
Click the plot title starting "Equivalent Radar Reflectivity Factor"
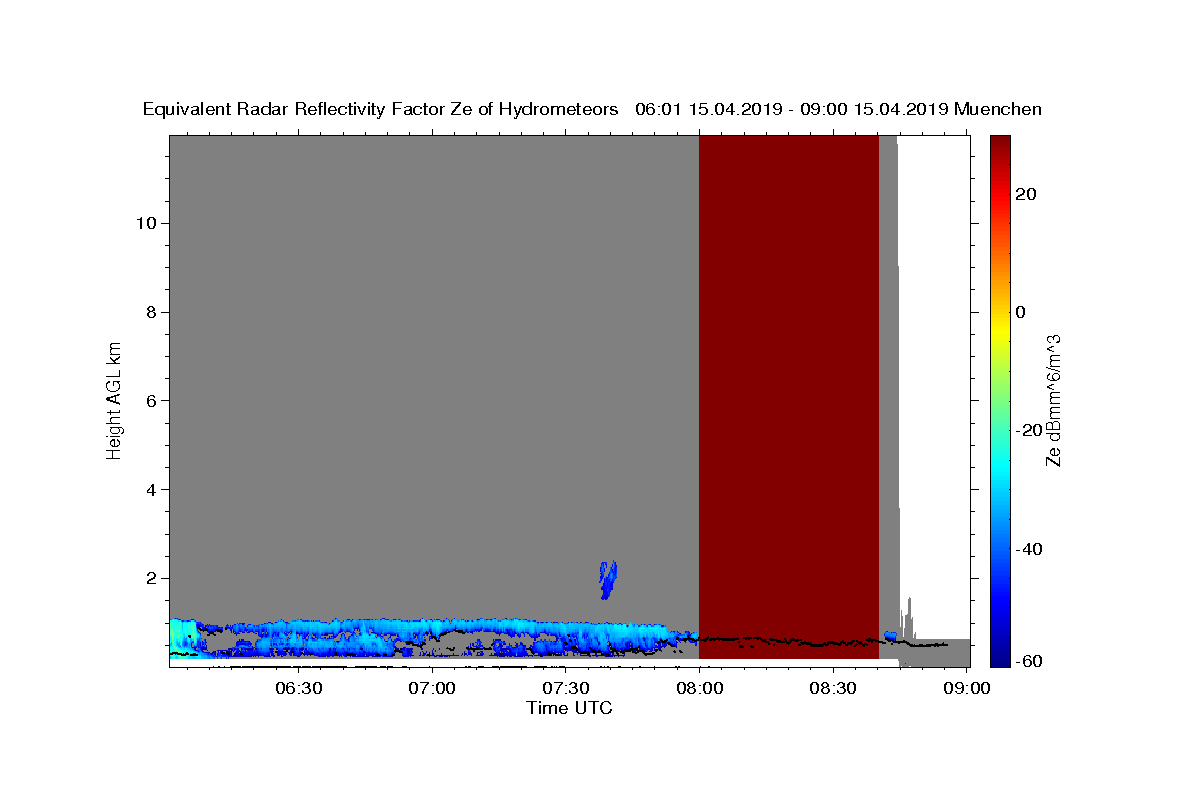592,109
